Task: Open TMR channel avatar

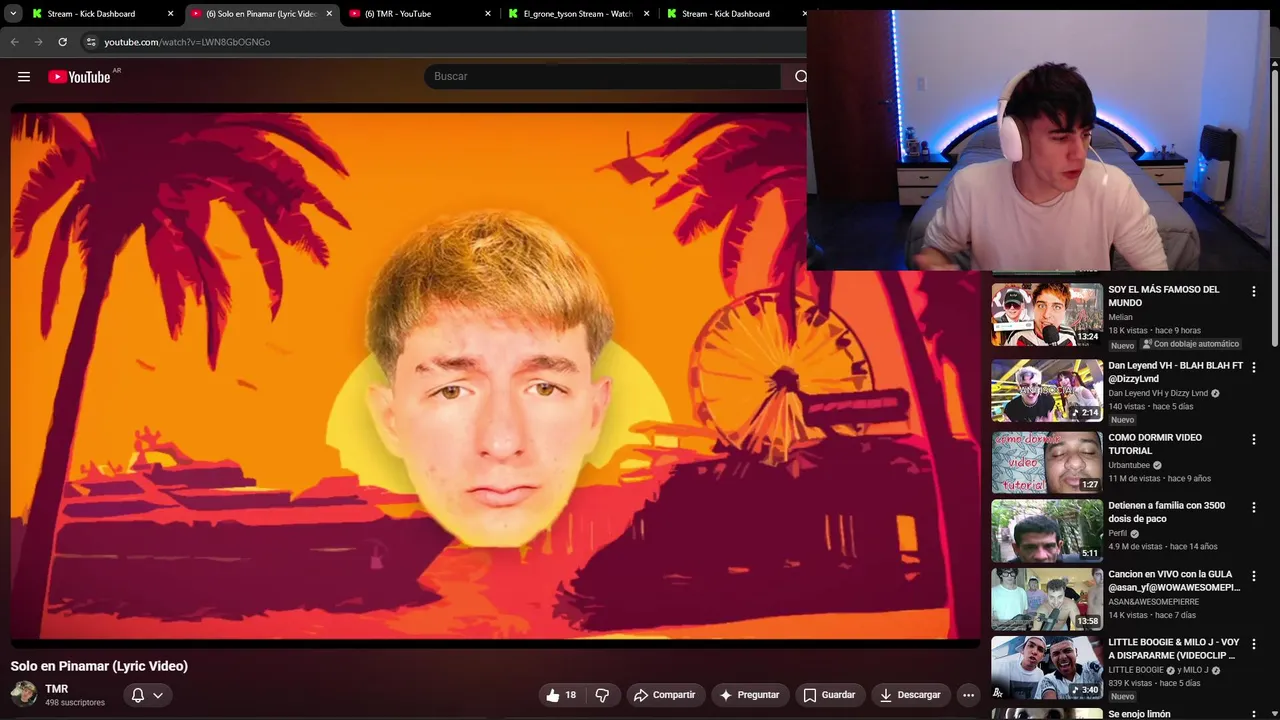Action: pos(23,694)
